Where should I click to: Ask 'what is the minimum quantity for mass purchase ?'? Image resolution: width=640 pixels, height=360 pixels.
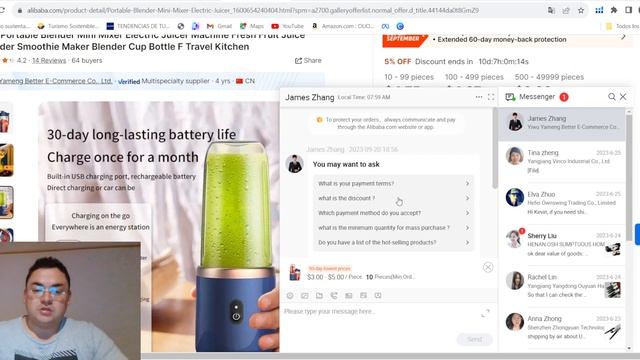tap(394, 228)
